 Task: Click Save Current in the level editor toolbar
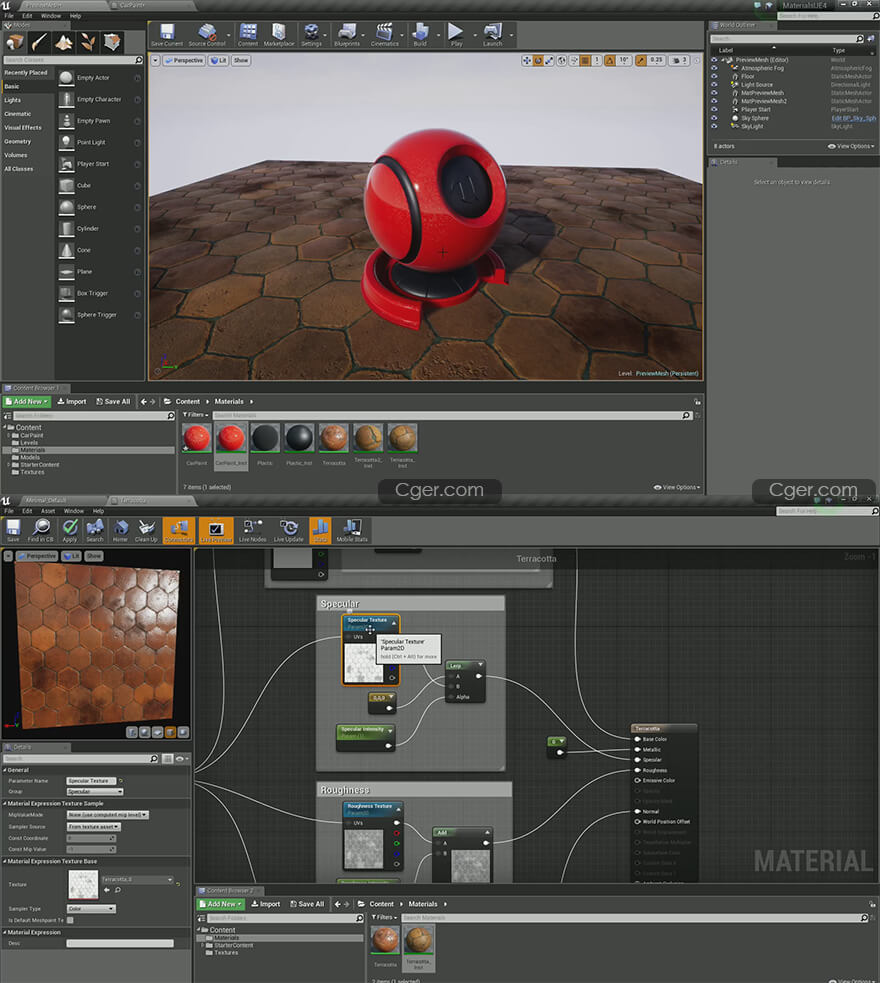(x=167, y=35)
